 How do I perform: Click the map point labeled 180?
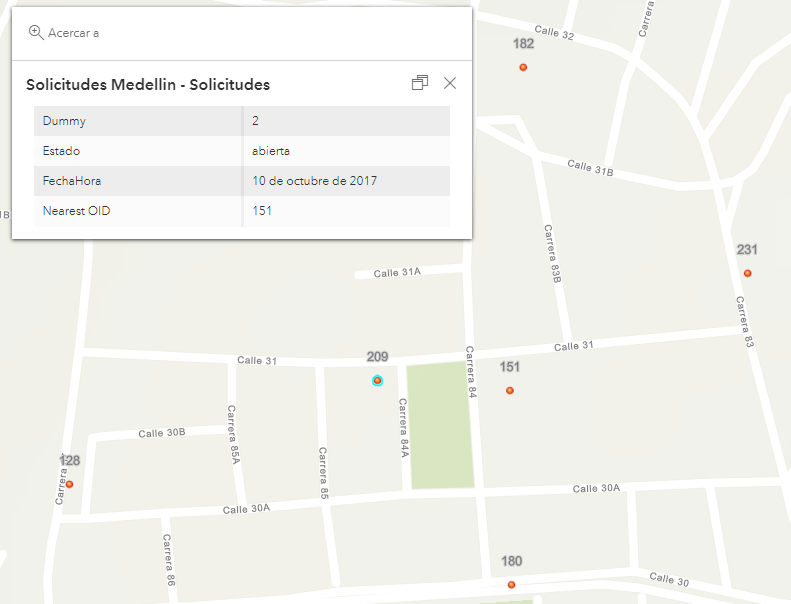point(512,584)
